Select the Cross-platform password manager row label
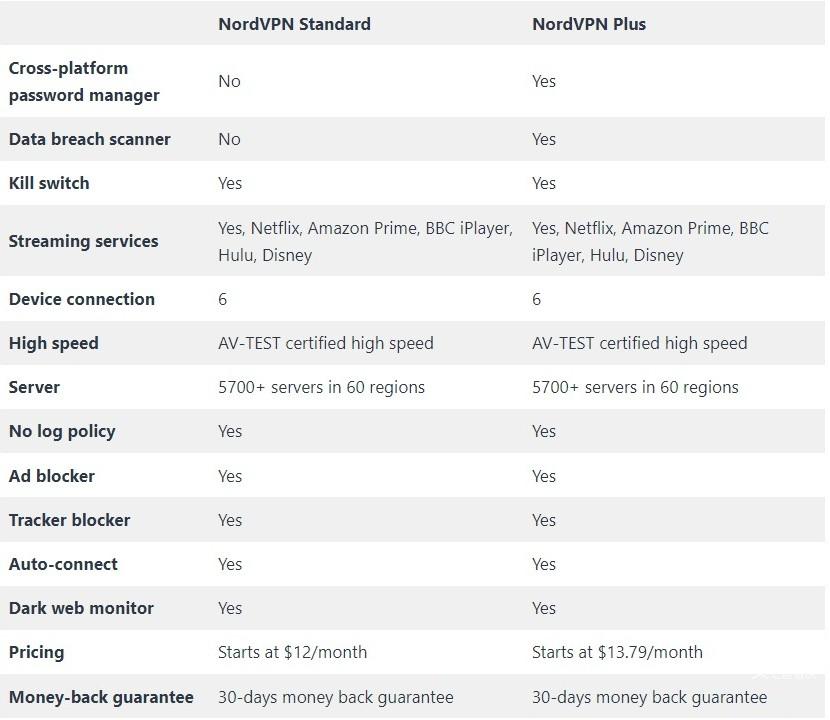This screenshot has height=720, width=830. pos(84,82)
